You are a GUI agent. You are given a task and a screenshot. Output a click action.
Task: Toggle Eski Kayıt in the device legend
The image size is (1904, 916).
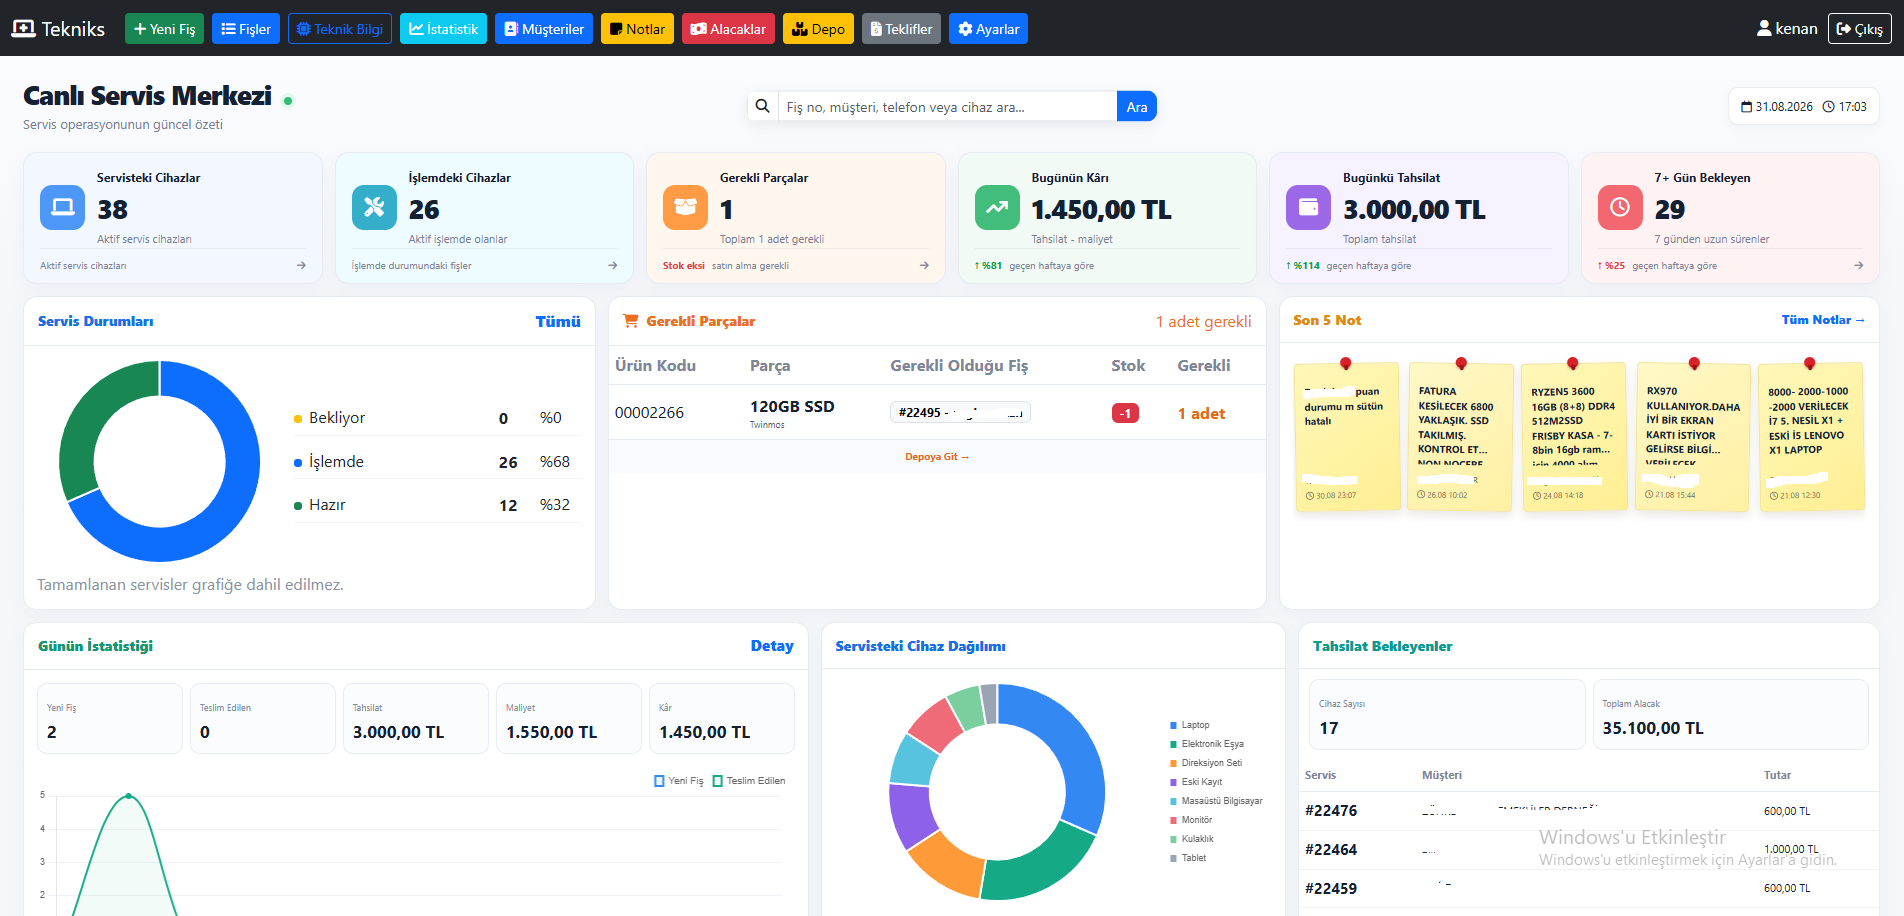pos(1196,782)
